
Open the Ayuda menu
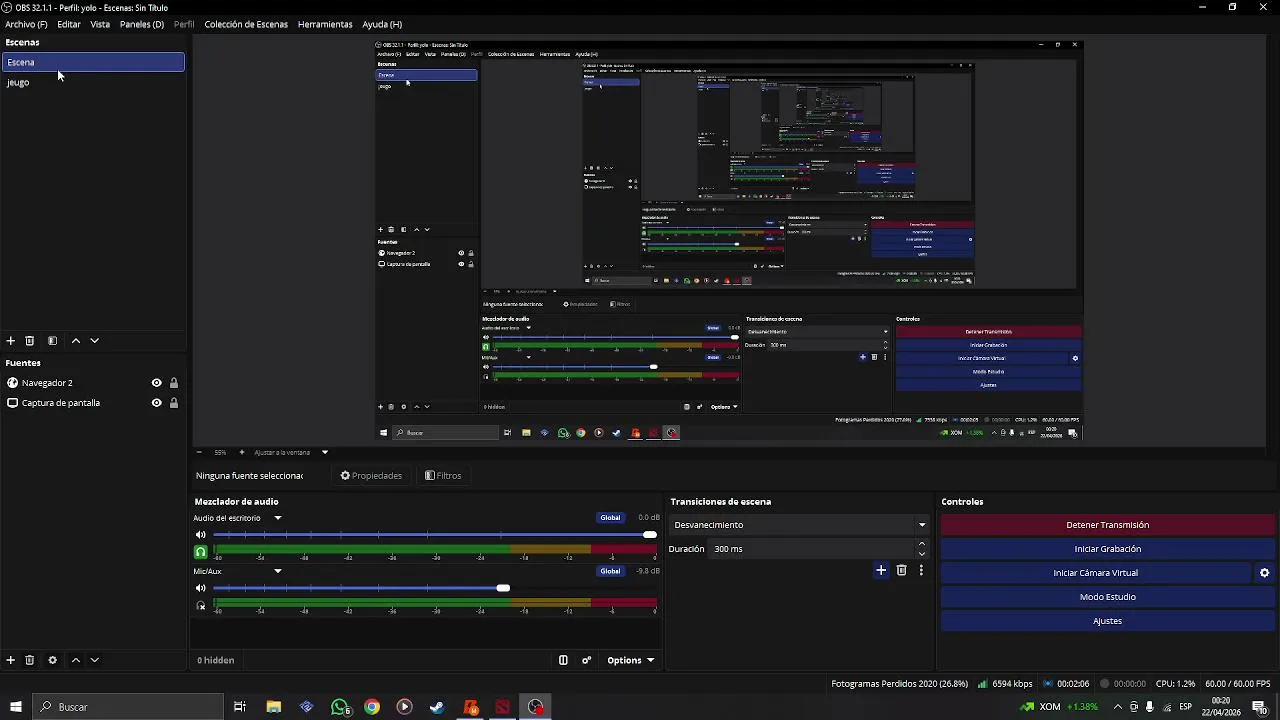382,24
